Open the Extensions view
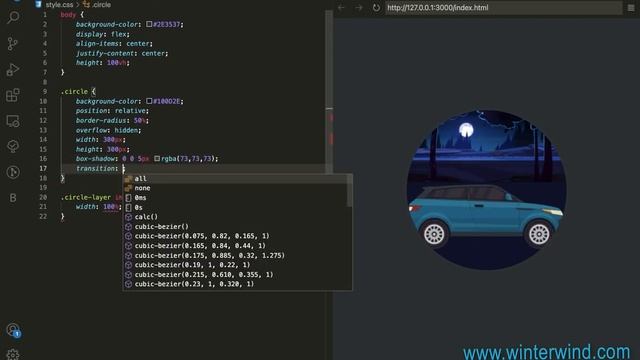Screen dimensions: 640x360 pyautogui.click(x=13, y=95)
